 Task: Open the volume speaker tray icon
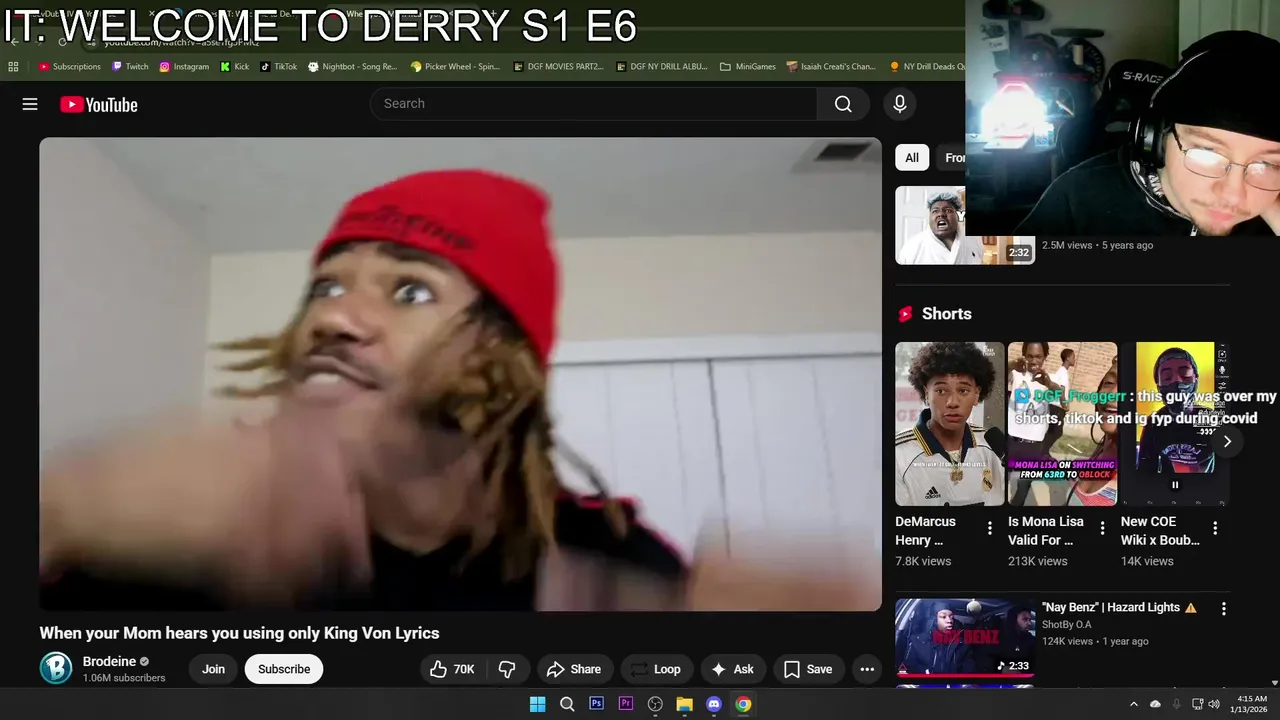[x=1214, y=704]
